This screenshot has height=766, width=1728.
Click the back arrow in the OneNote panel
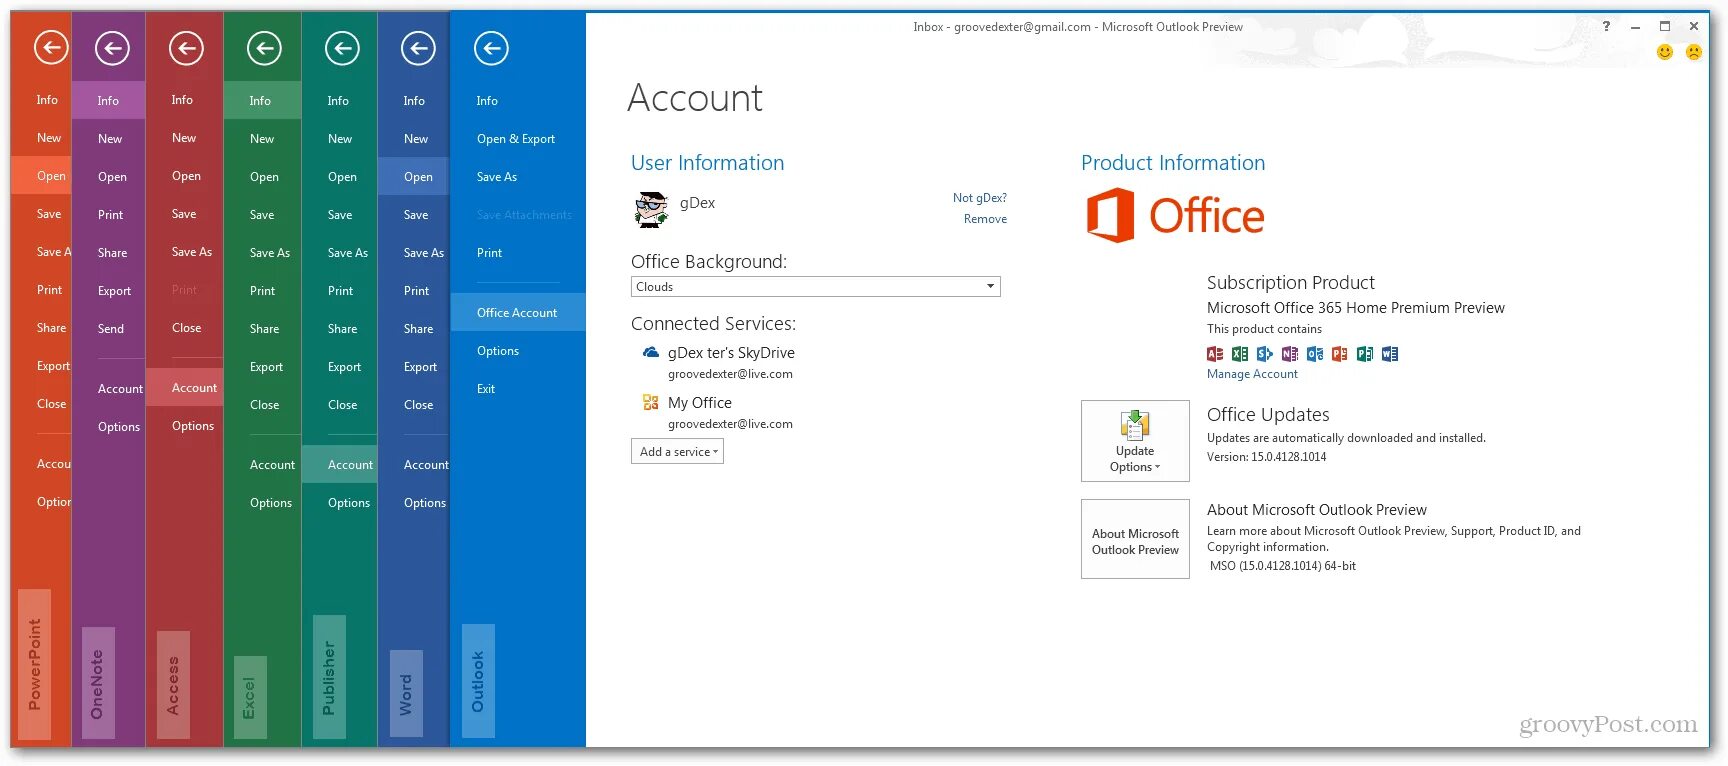[112, 48]
